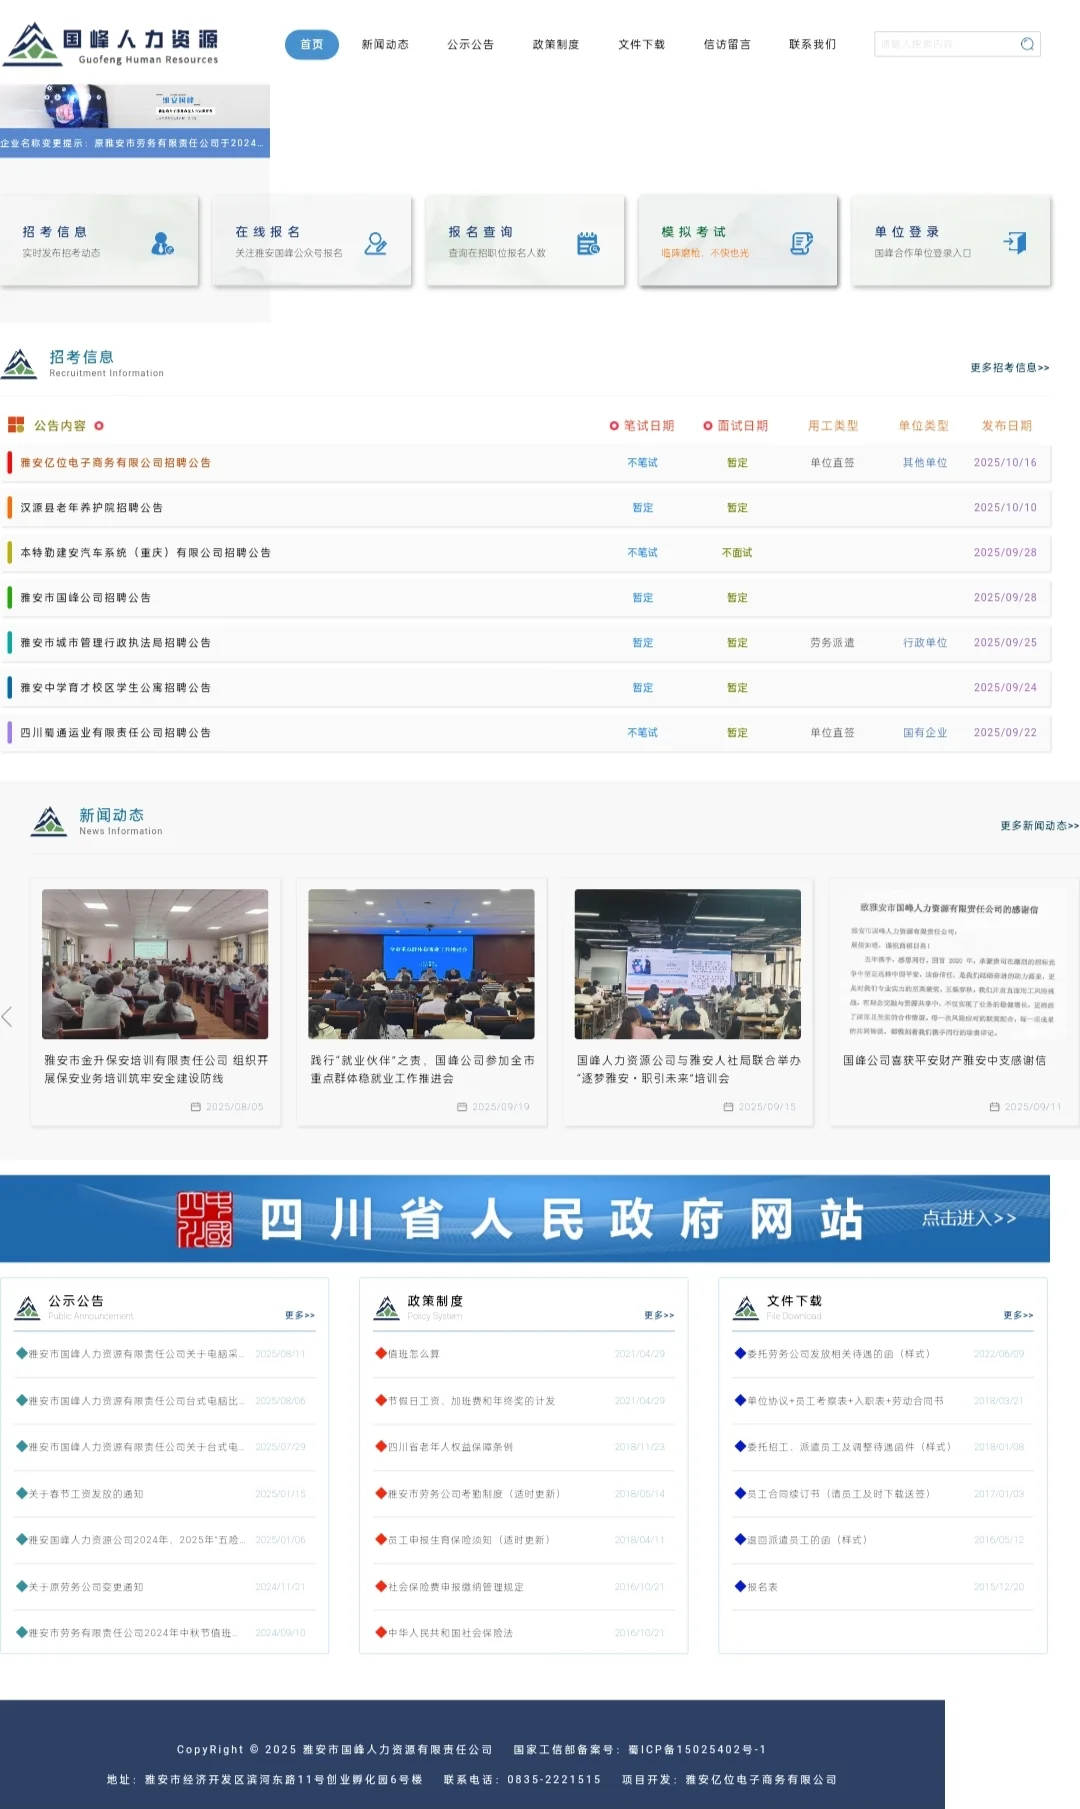This screenshot has width=1080, height=1809.
Task: Open news thumbnail for 金升保安培训
Action: pyautogui.click(x=155, y=964)
